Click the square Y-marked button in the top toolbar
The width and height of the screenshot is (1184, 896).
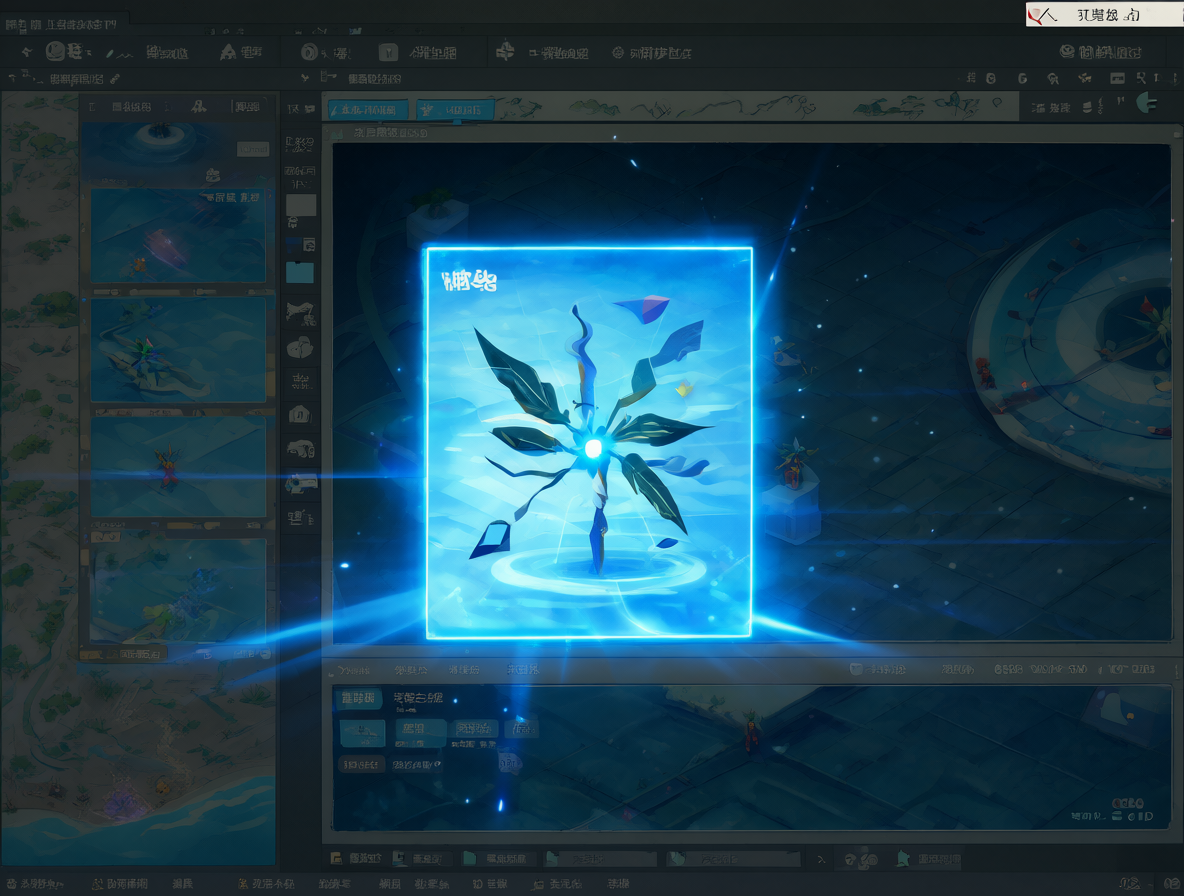click(388, 52)
